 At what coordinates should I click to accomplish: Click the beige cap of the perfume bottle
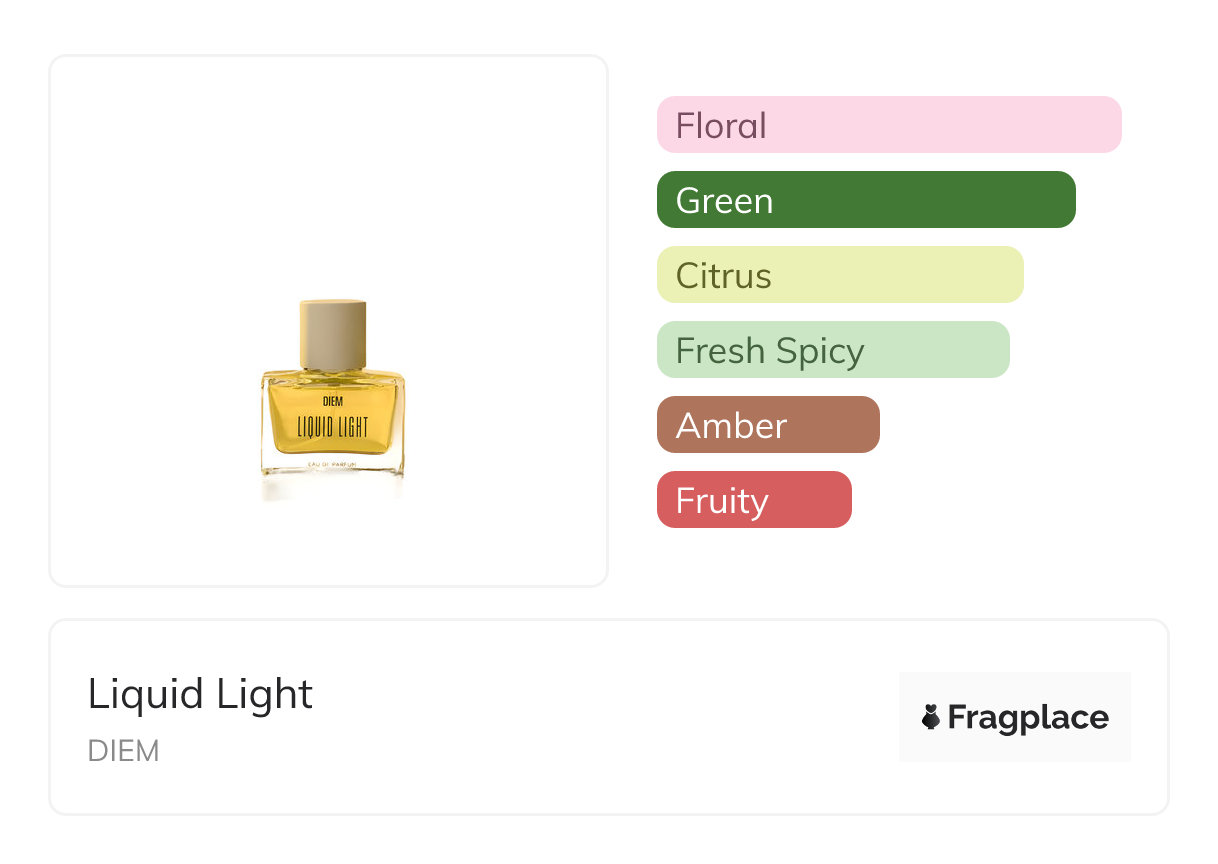tap(333, 334)
